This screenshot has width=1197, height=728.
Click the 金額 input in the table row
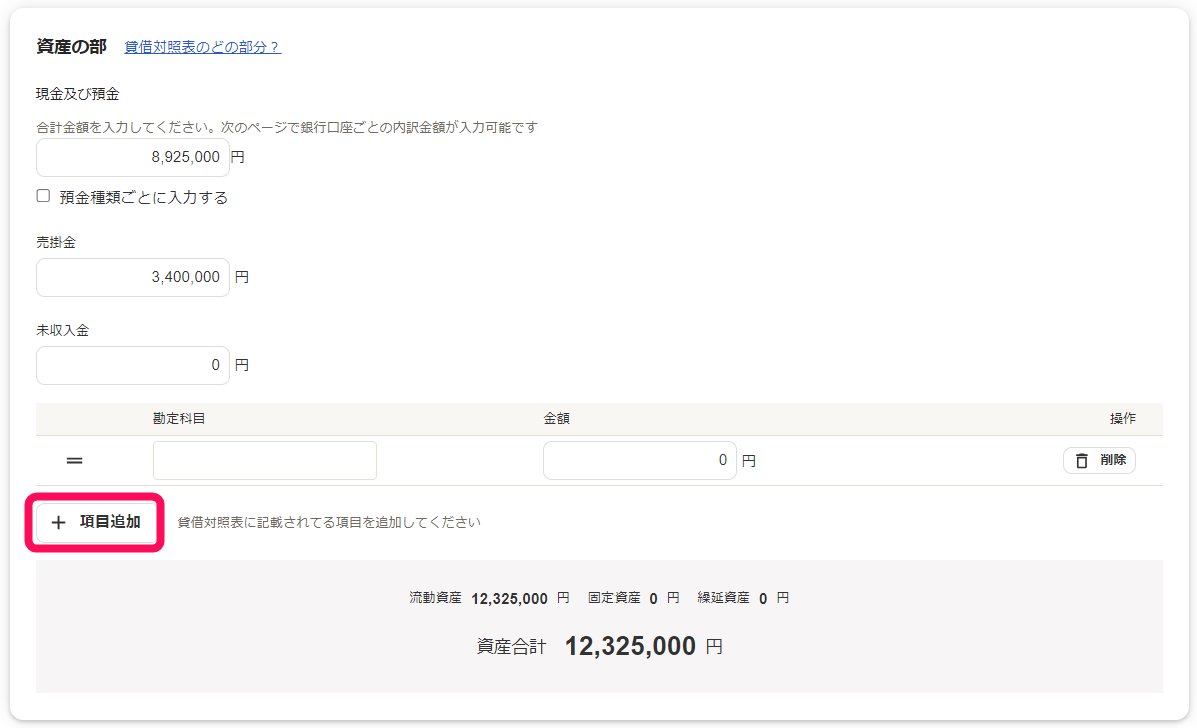coord(639,461)
